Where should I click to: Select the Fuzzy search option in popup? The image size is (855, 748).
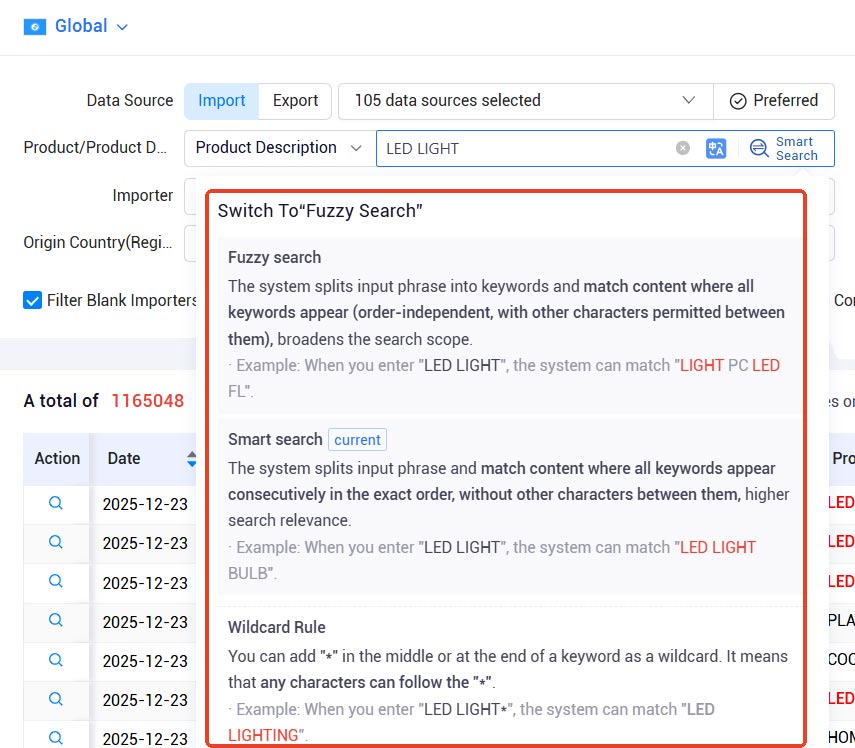click(x=509, y=324)
